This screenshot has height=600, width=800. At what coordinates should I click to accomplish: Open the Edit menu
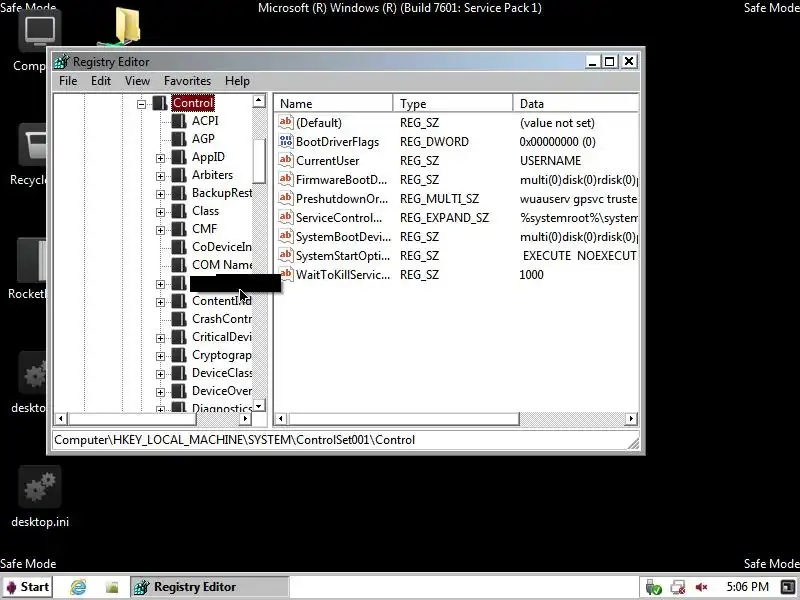point(101,81)
